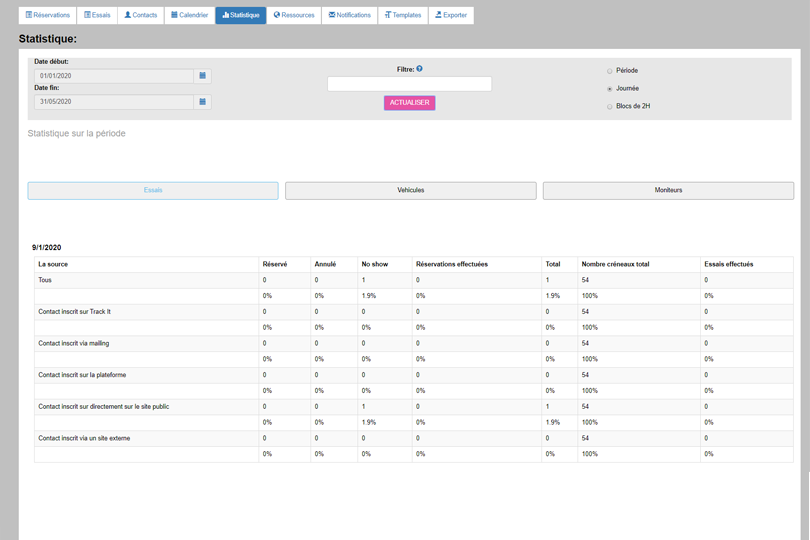Image resolution: width=810 pixels, height=540 pixels.
Task: Click the Contacts tab person icon
Action: (128, 15)
